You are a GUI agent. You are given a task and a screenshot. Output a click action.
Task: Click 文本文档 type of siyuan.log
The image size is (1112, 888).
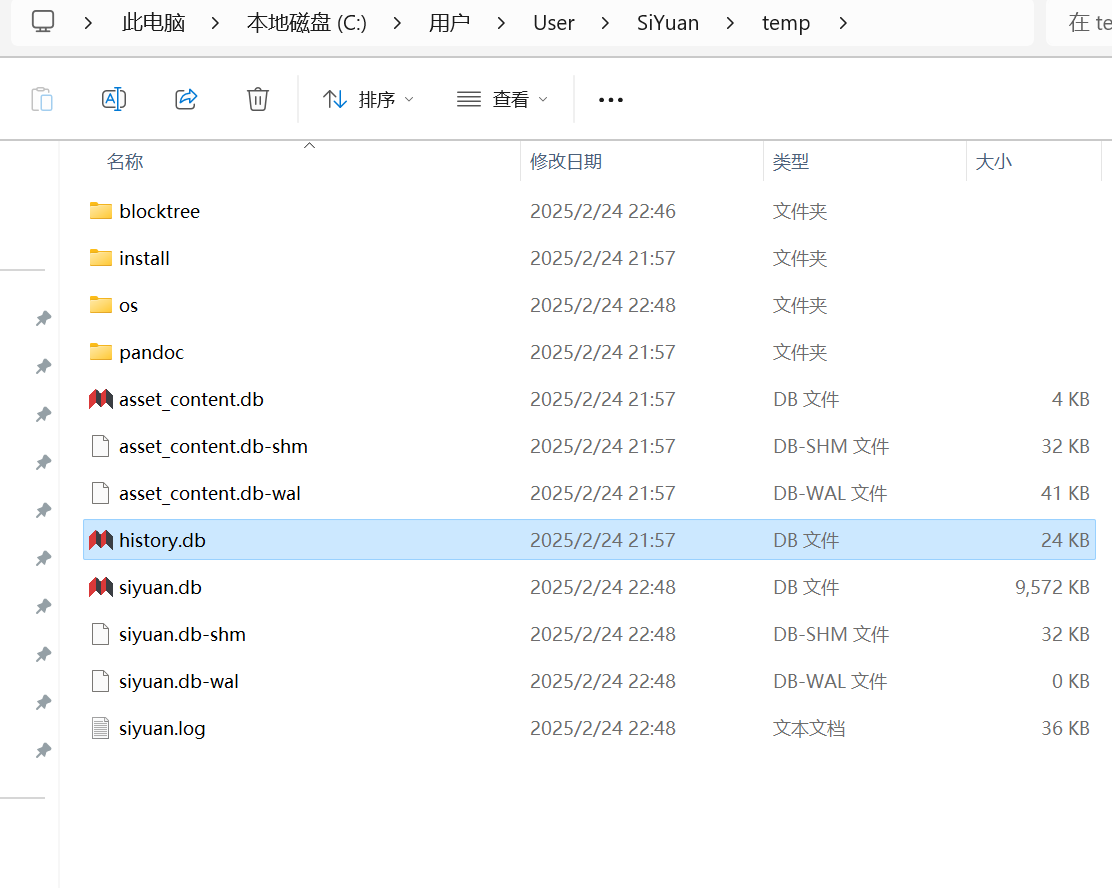tap(808, 728)
